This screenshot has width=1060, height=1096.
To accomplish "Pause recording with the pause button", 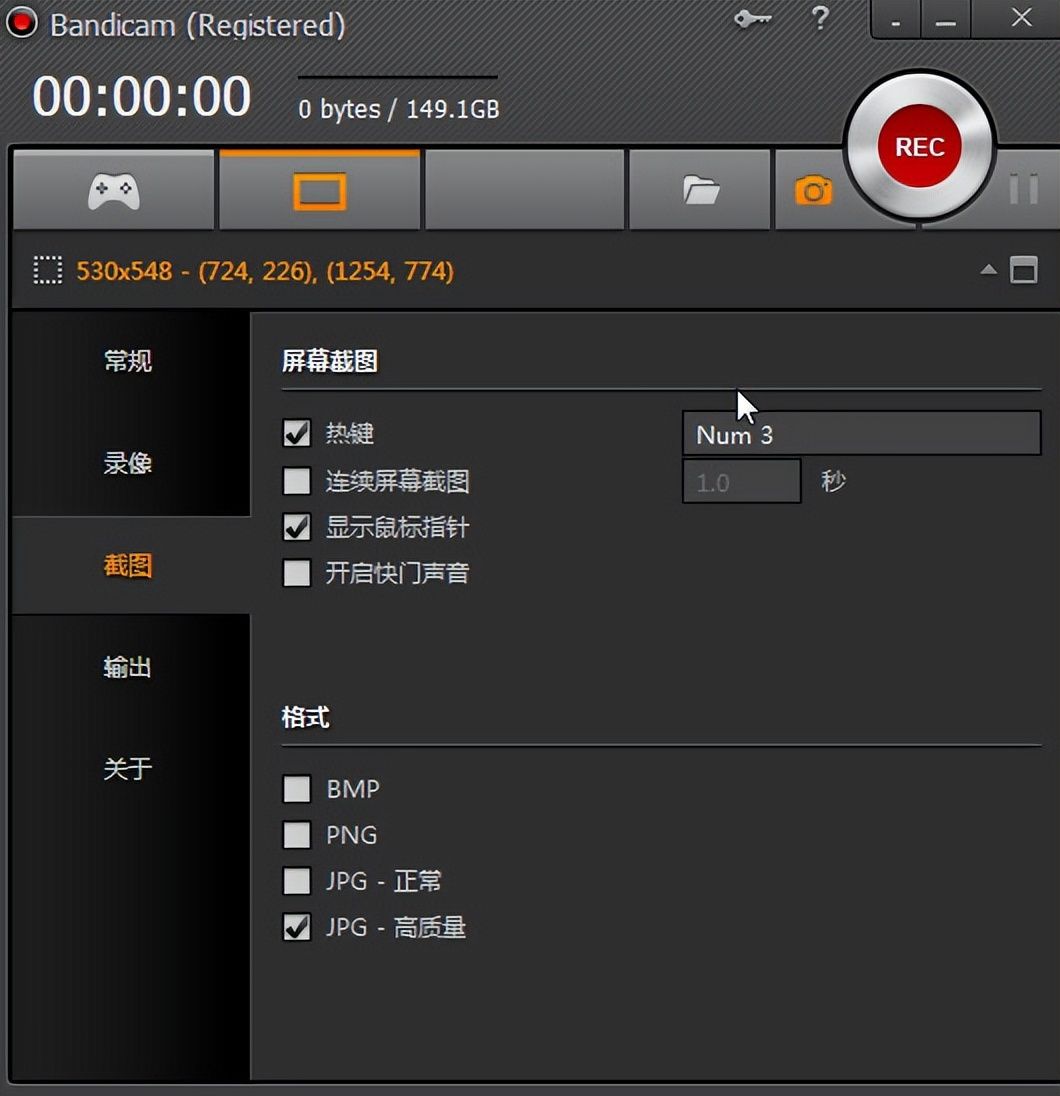I will point(1023,189).
